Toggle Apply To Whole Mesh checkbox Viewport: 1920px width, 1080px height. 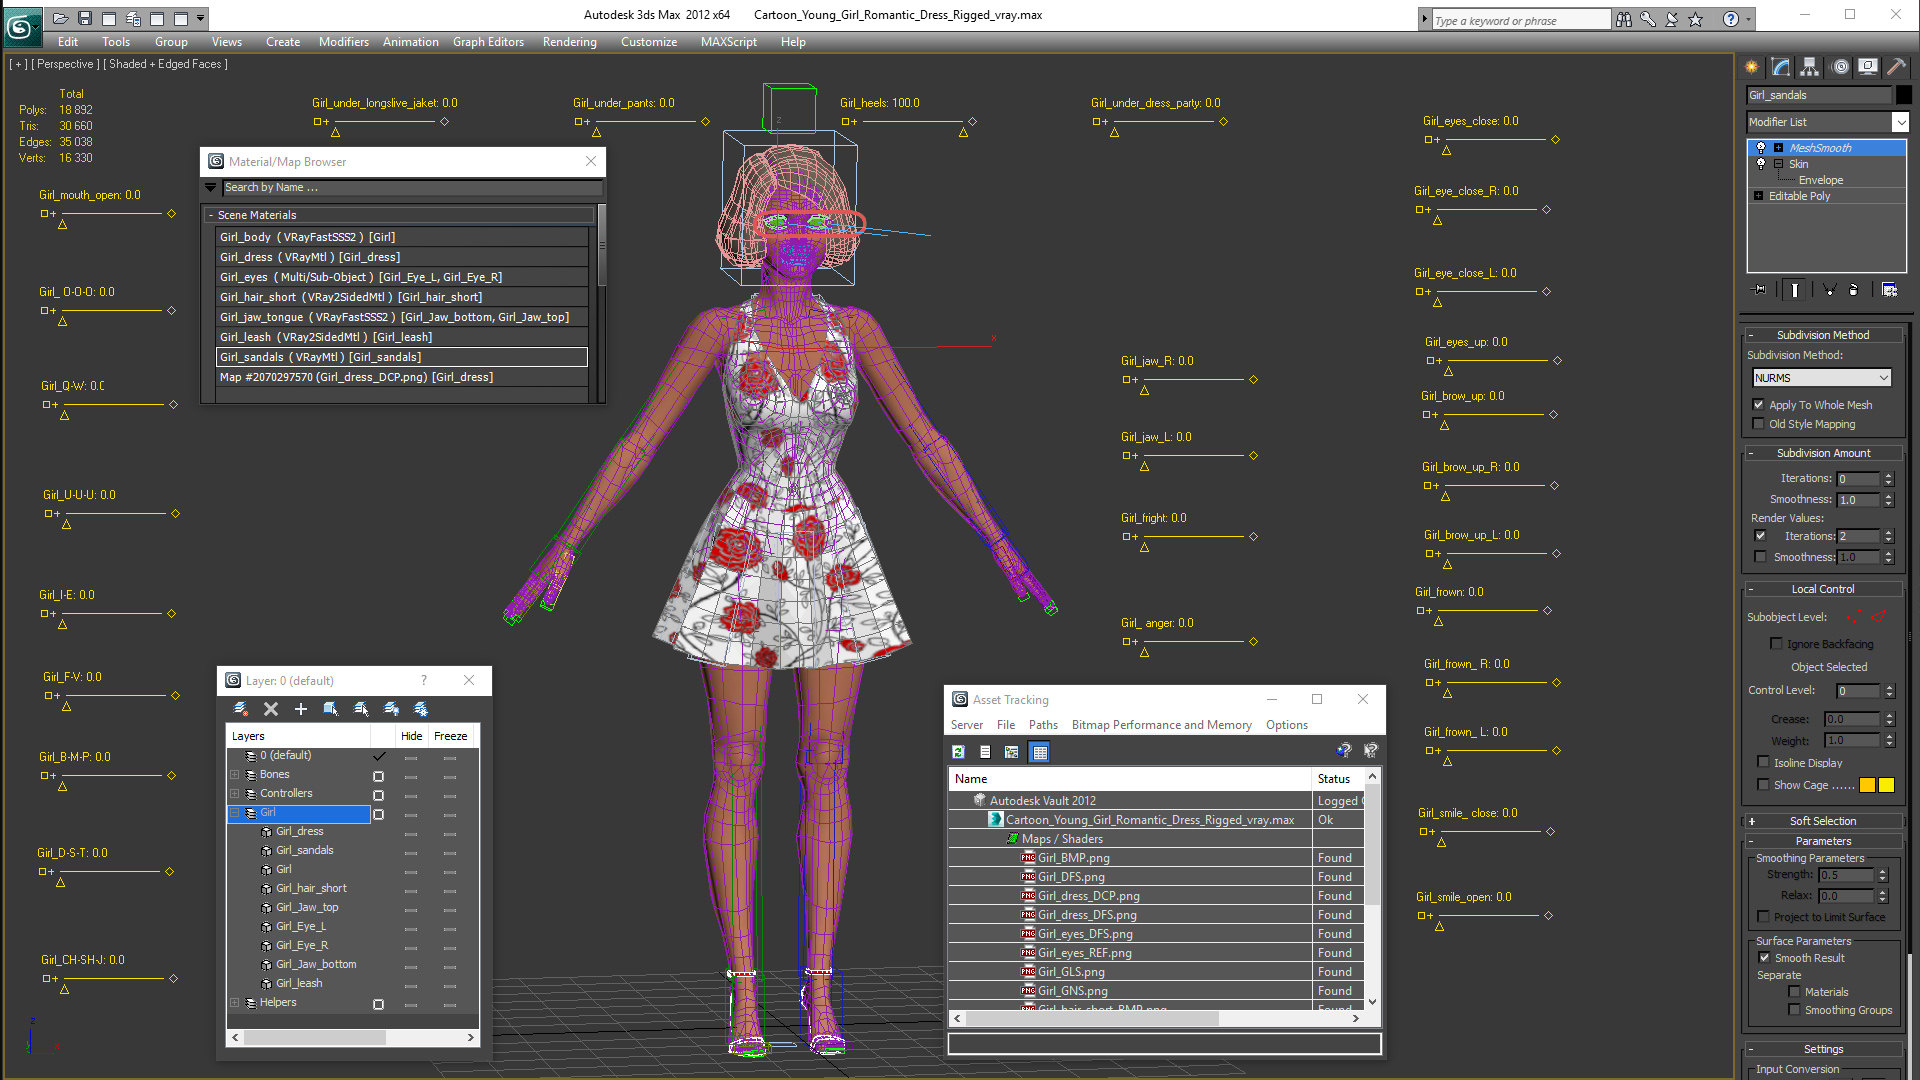(x=1759, y=405)
